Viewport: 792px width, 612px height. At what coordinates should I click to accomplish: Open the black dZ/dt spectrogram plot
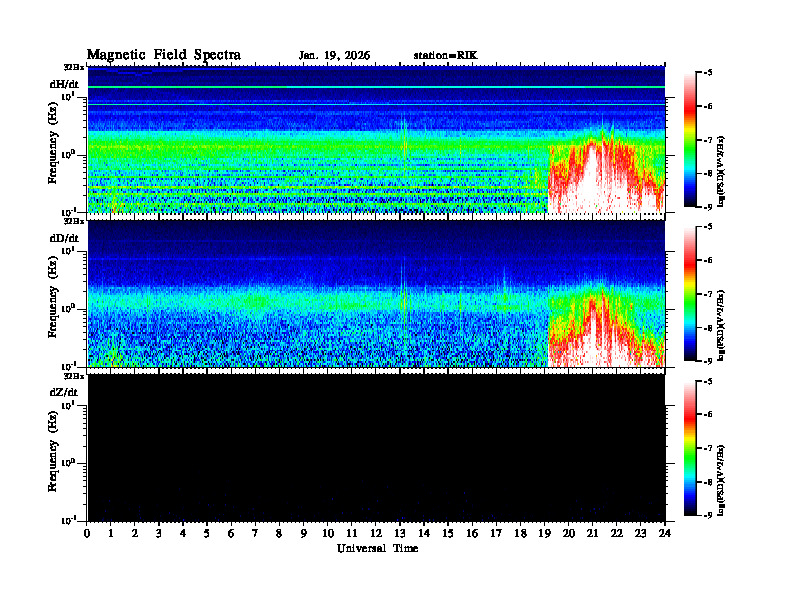click(376, 448)
